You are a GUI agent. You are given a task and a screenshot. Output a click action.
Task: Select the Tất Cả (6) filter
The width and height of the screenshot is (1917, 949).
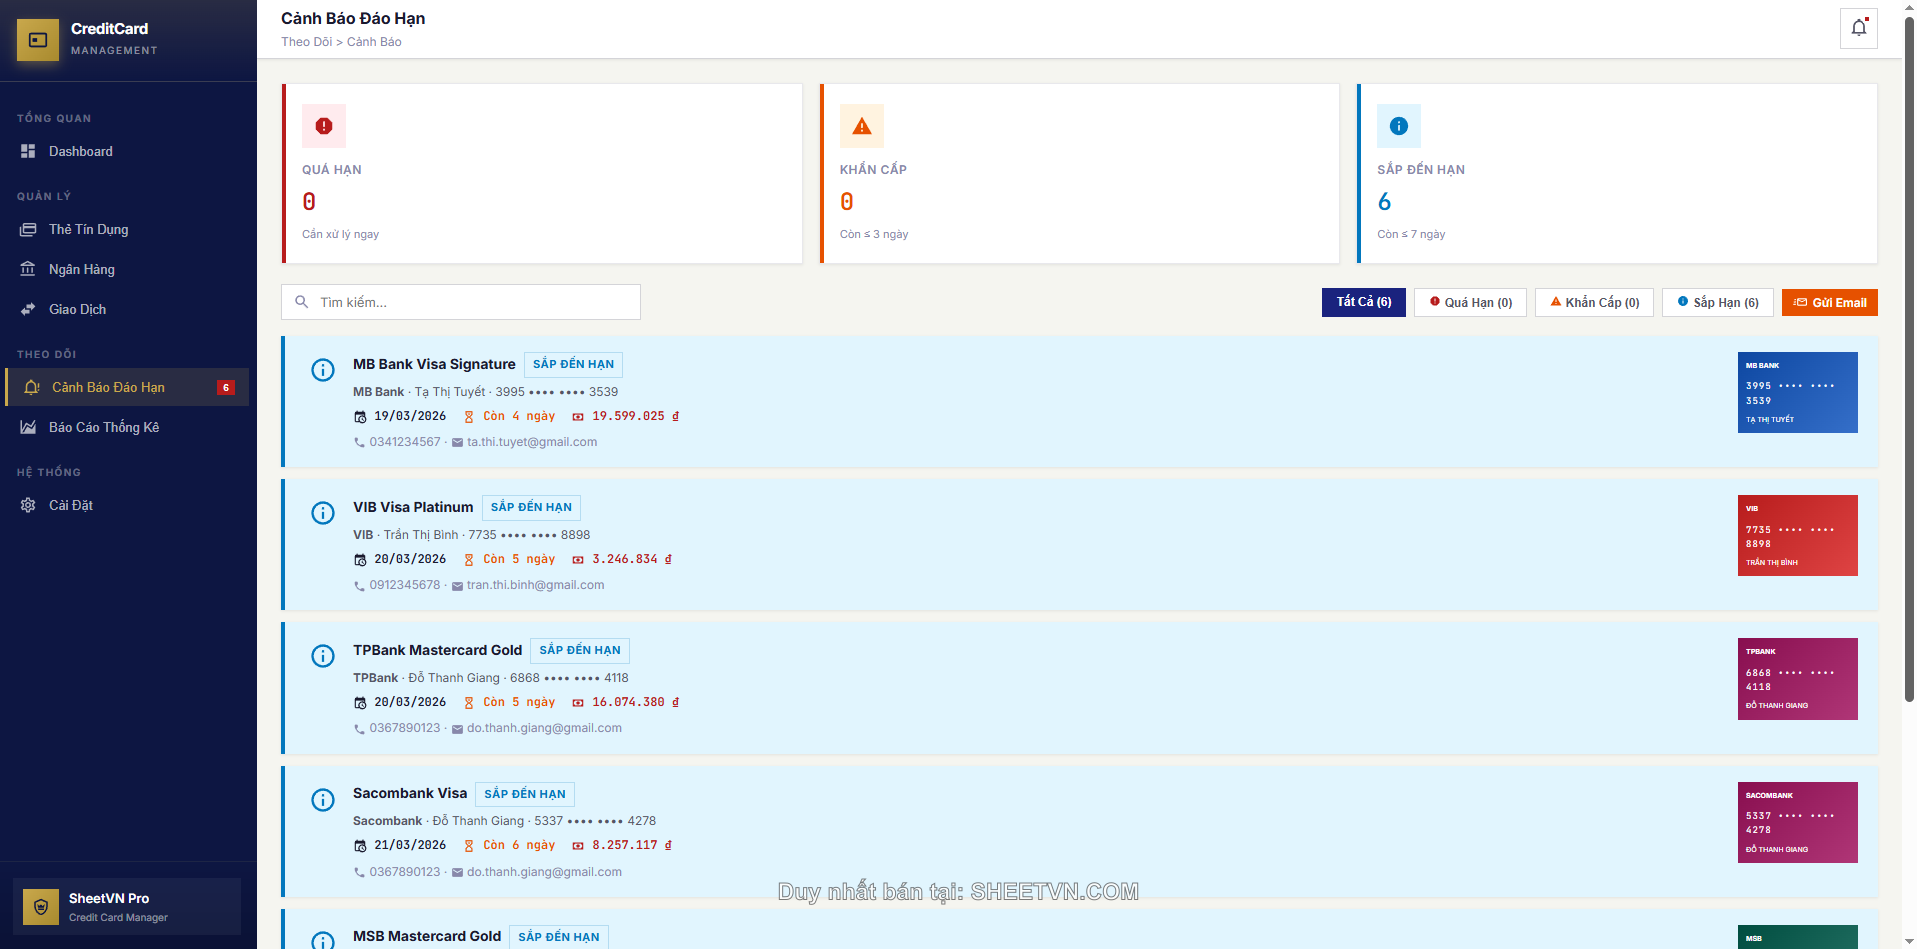coord(1363,302)
